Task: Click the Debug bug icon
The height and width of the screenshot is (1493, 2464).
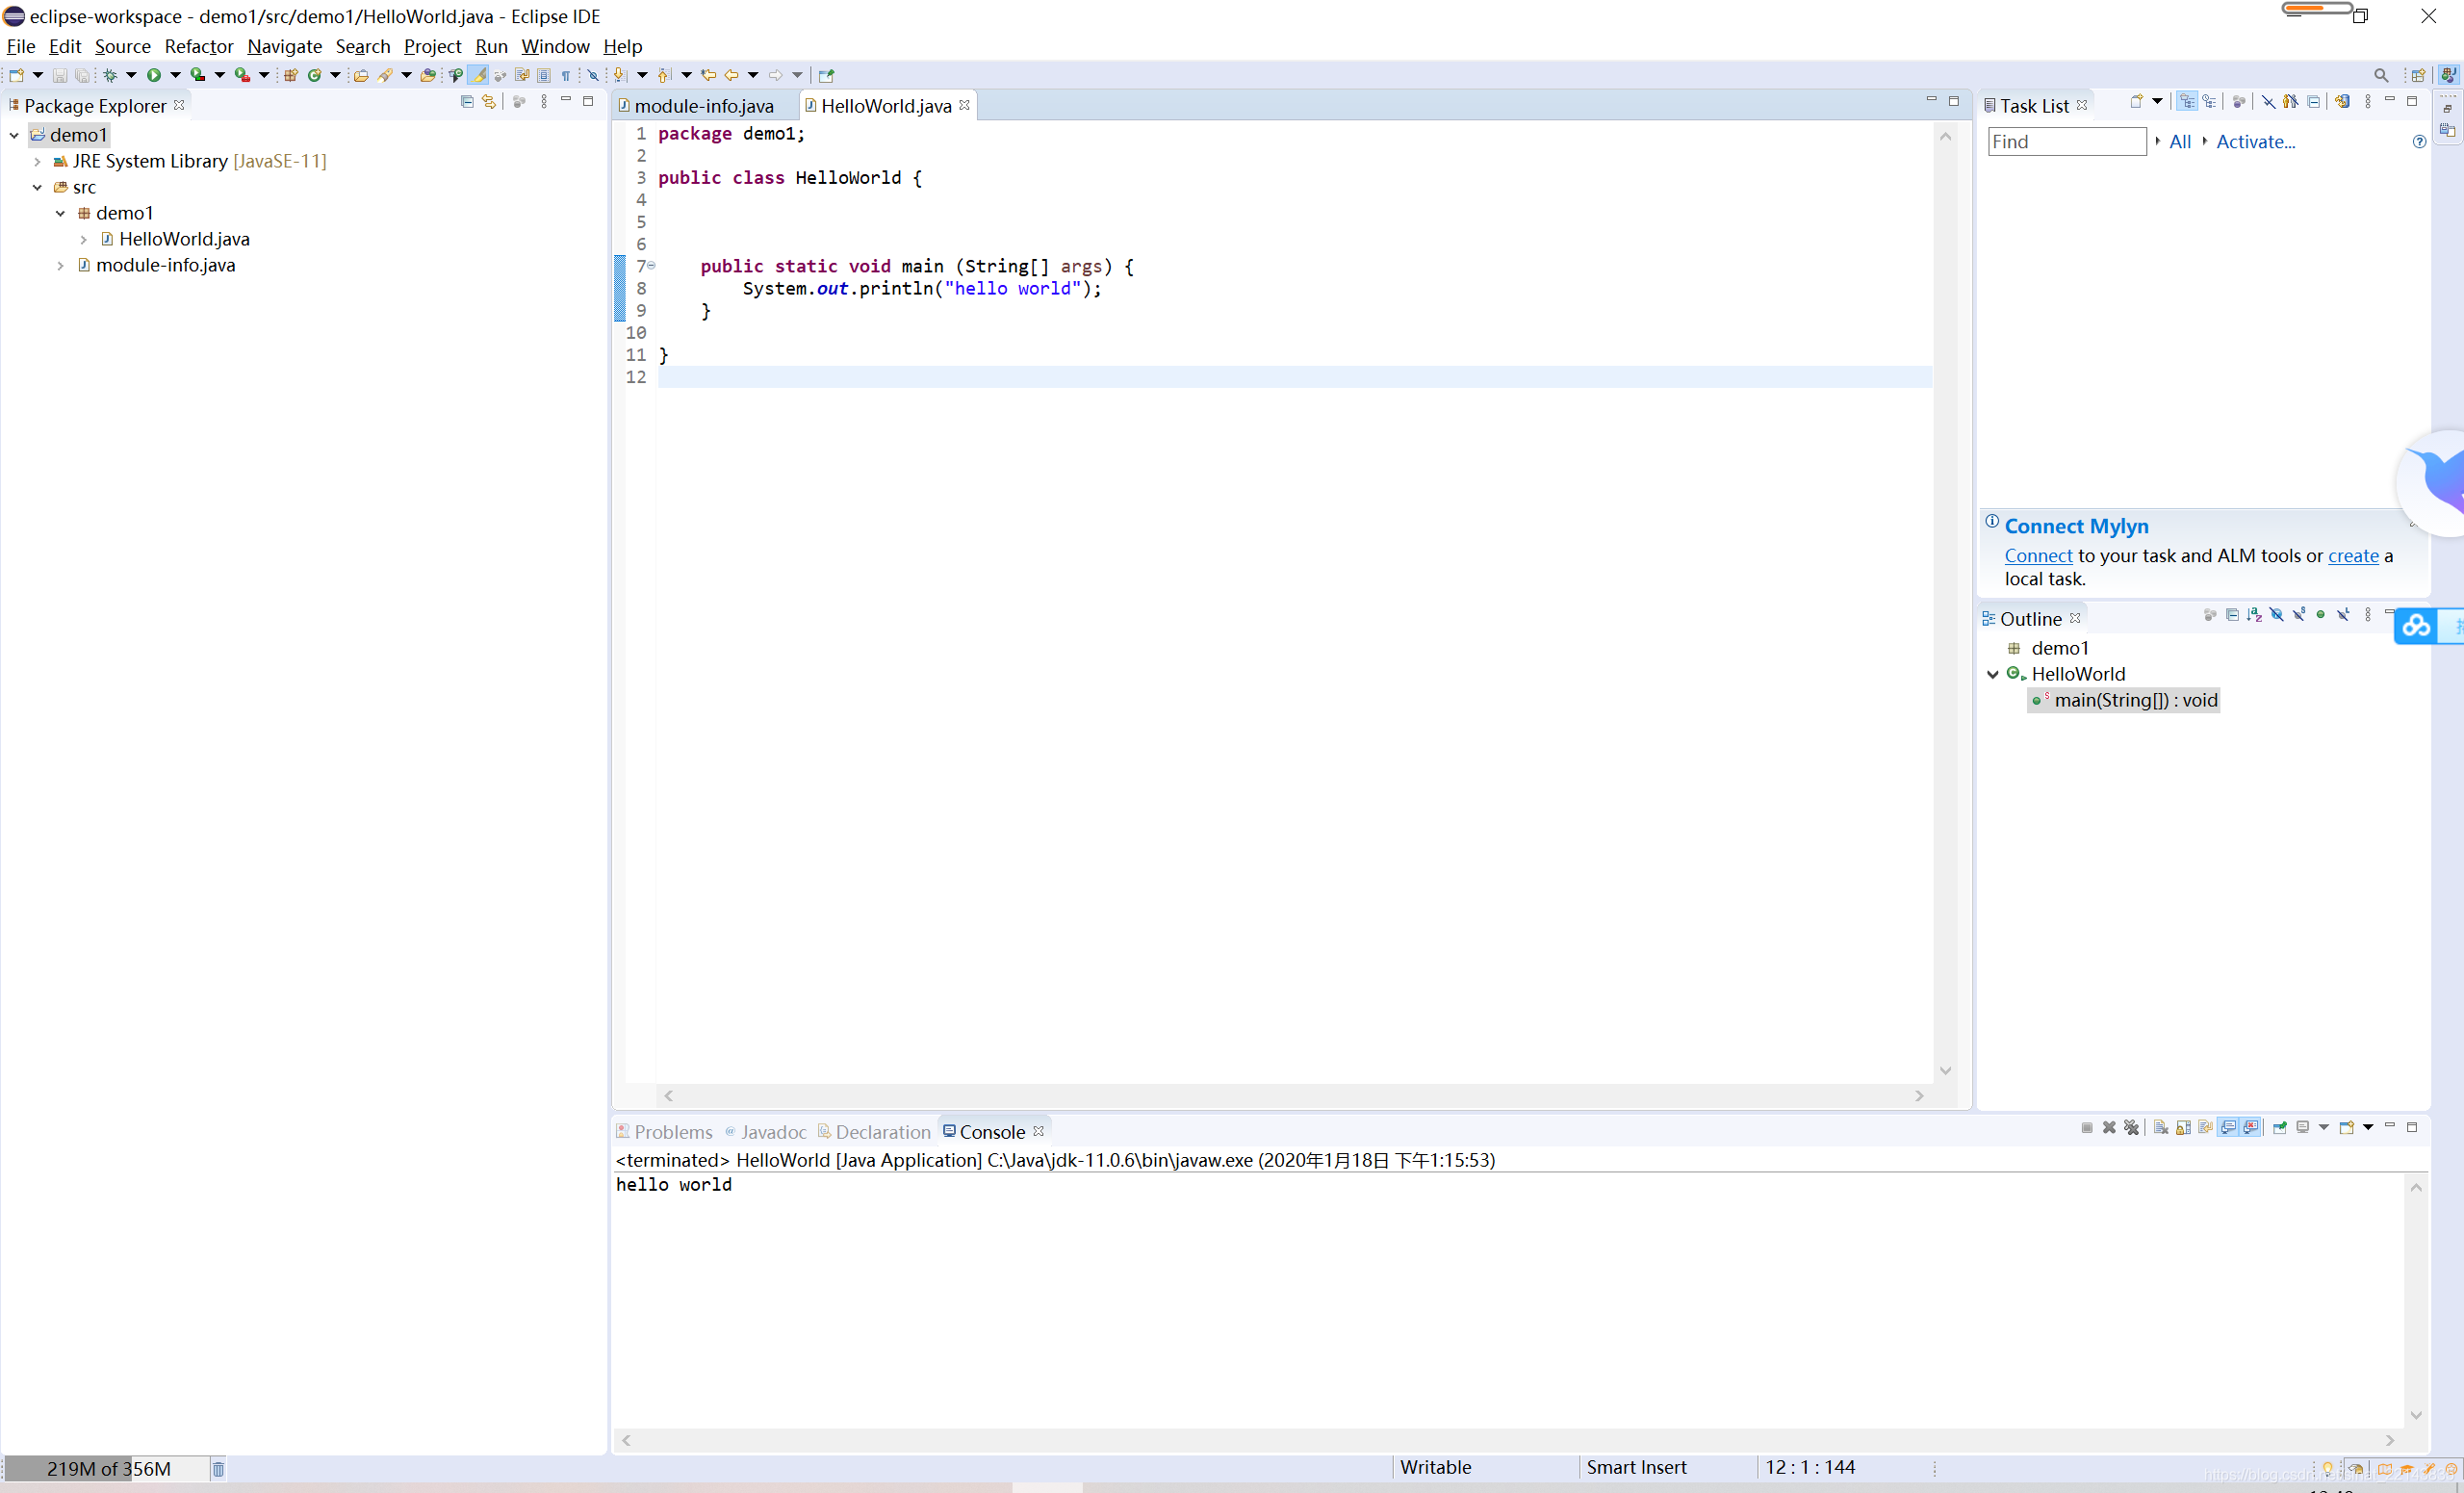Action: (x=110, y=75)
